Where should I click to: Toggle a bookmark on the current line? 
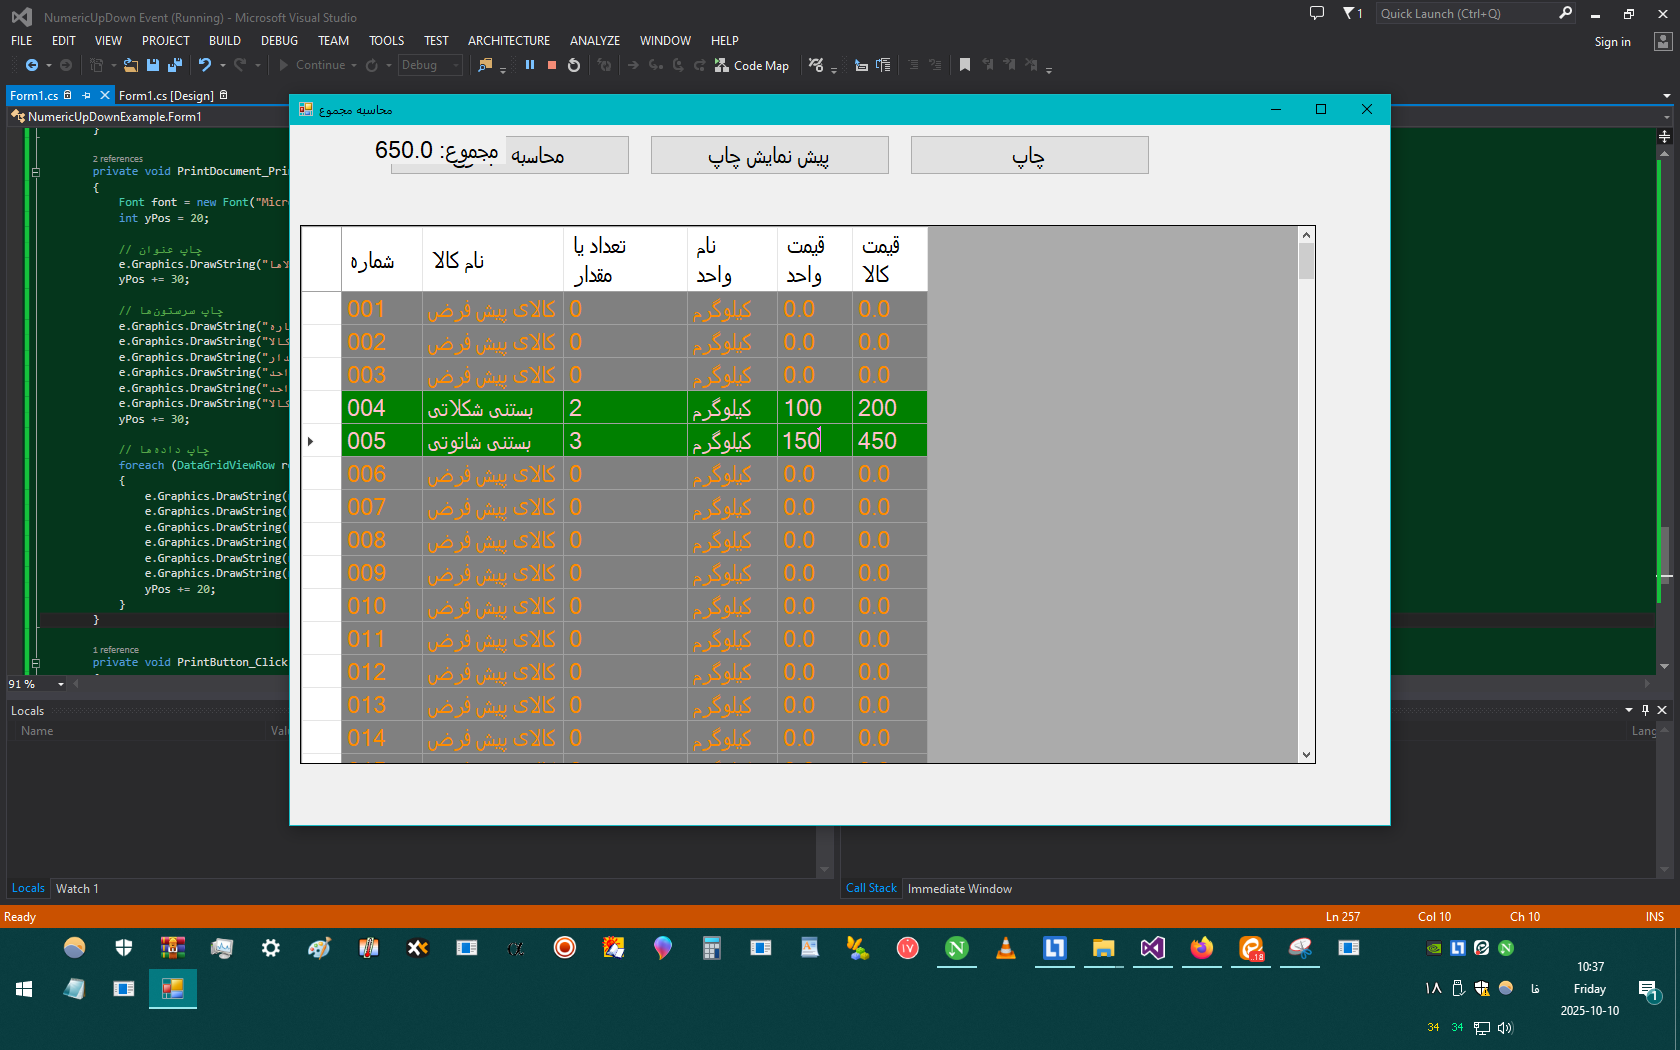coord(965,65)
